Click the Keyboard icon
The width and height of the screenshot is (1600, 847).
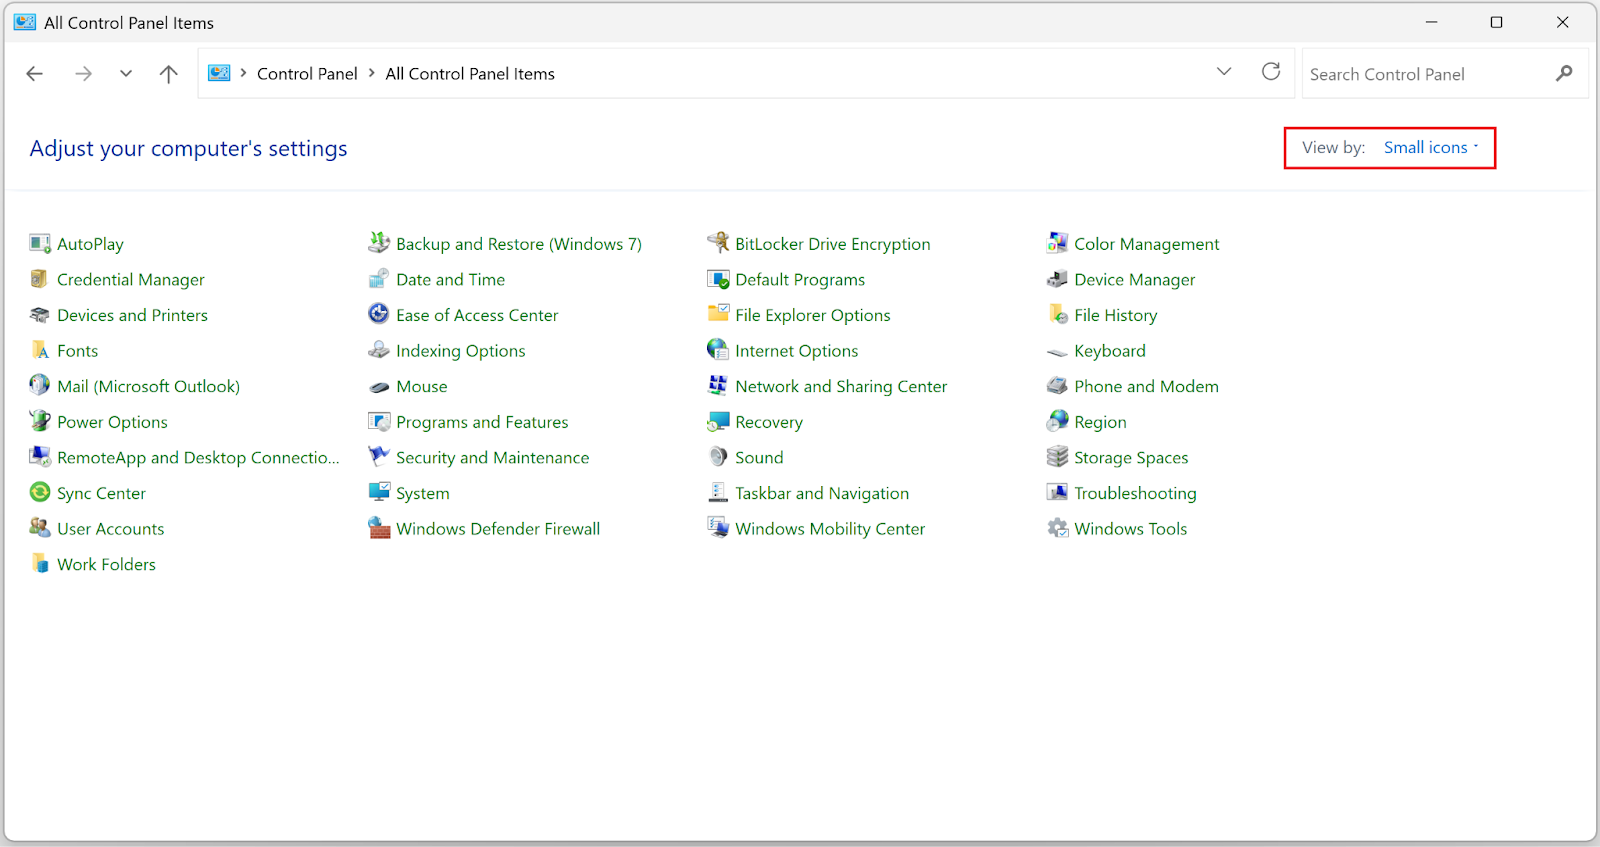click(x=1057, y=351)
